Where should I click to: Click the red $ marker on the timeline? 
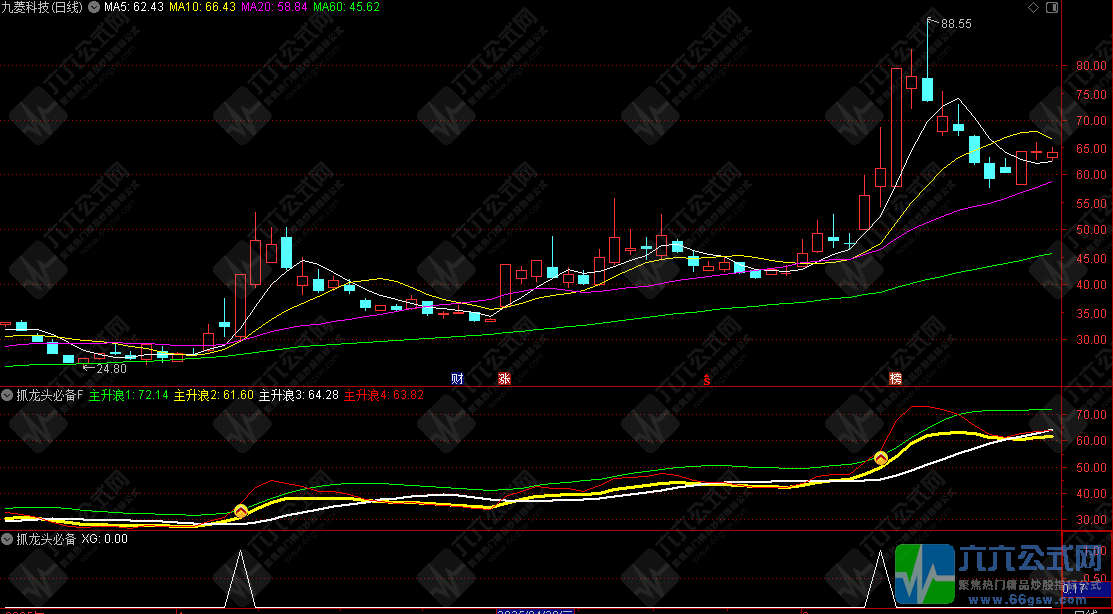708,379
